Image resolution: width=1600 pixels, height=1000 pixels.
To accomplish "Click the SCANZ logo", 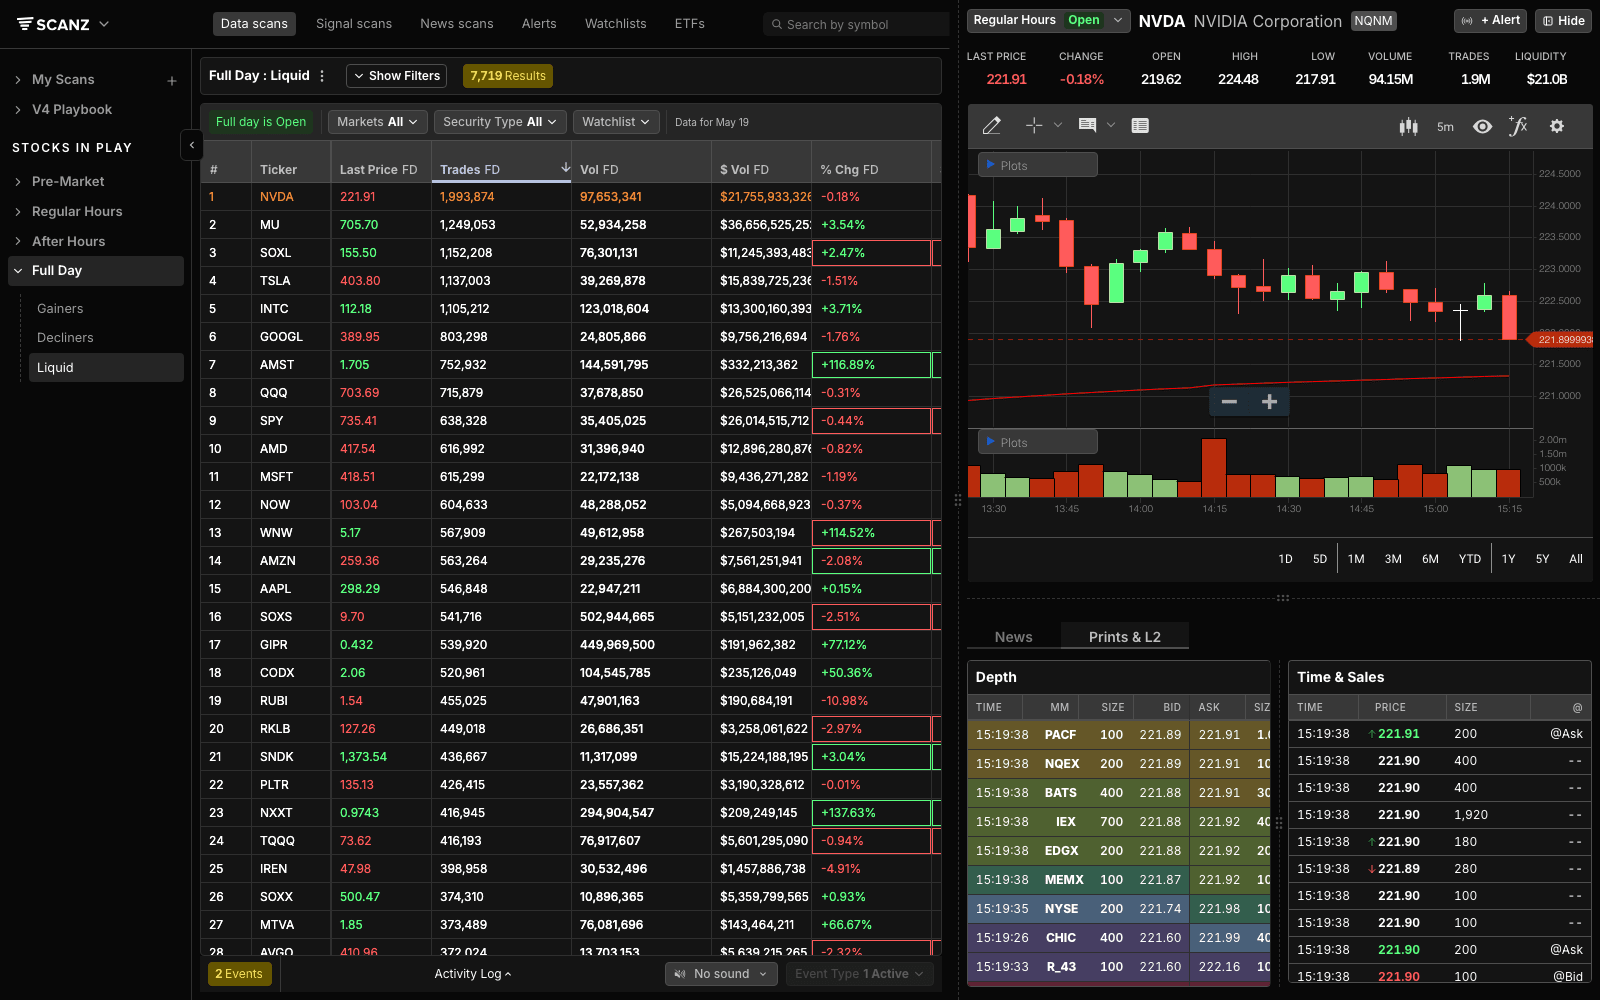I will pos(54,24).
